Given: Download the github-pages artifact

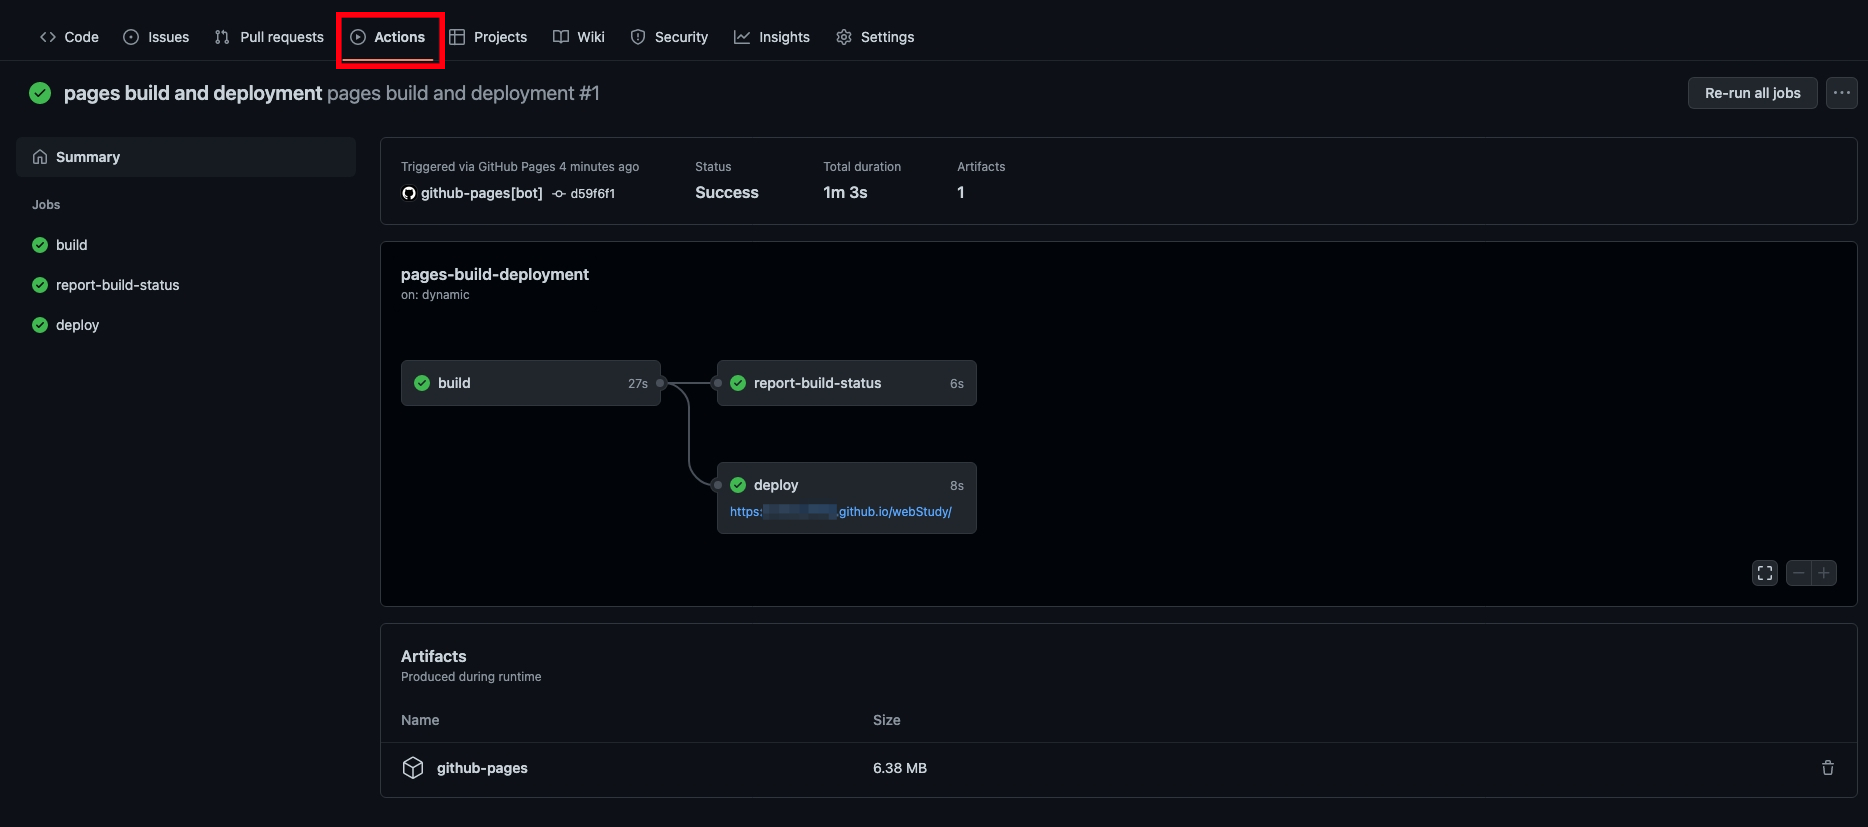Looking at the screenshot, I should (x=482, y=768).
